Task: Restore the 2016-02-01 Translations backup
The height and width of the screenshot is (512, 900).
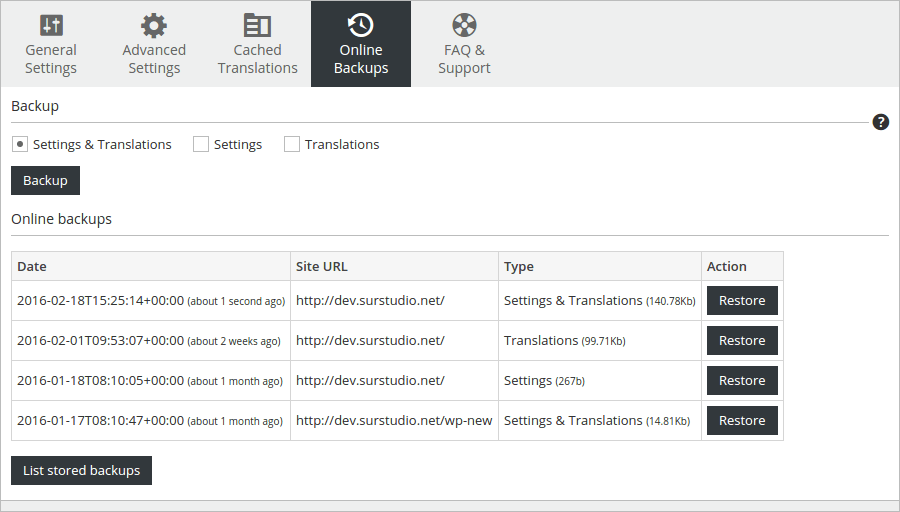Action: coord(742,340)
